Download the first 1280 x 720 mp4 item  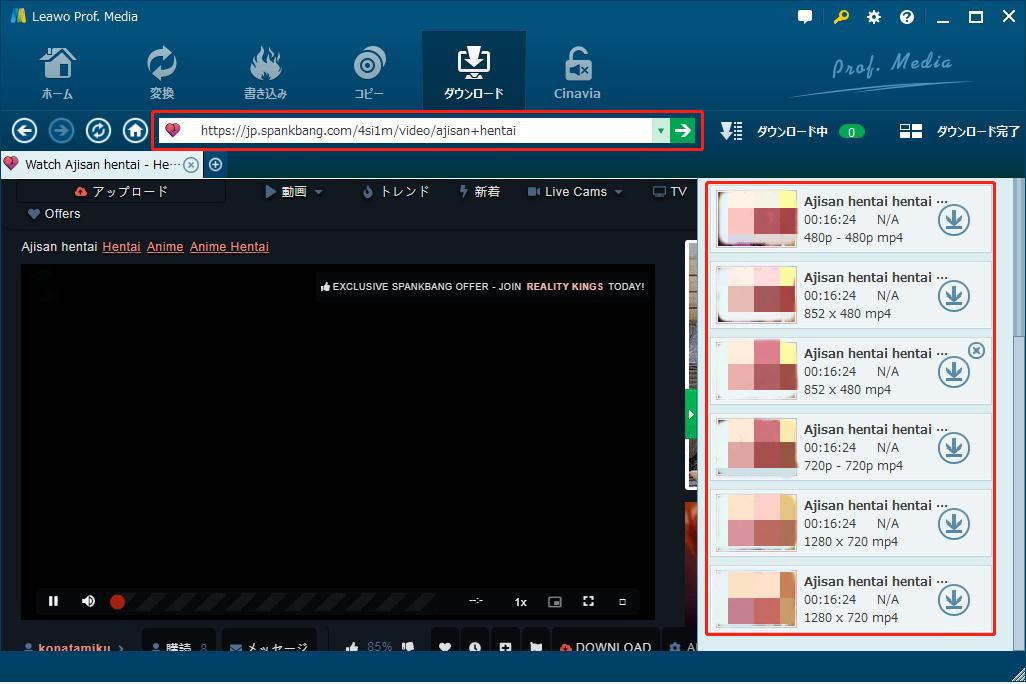(x=953, y=524)
